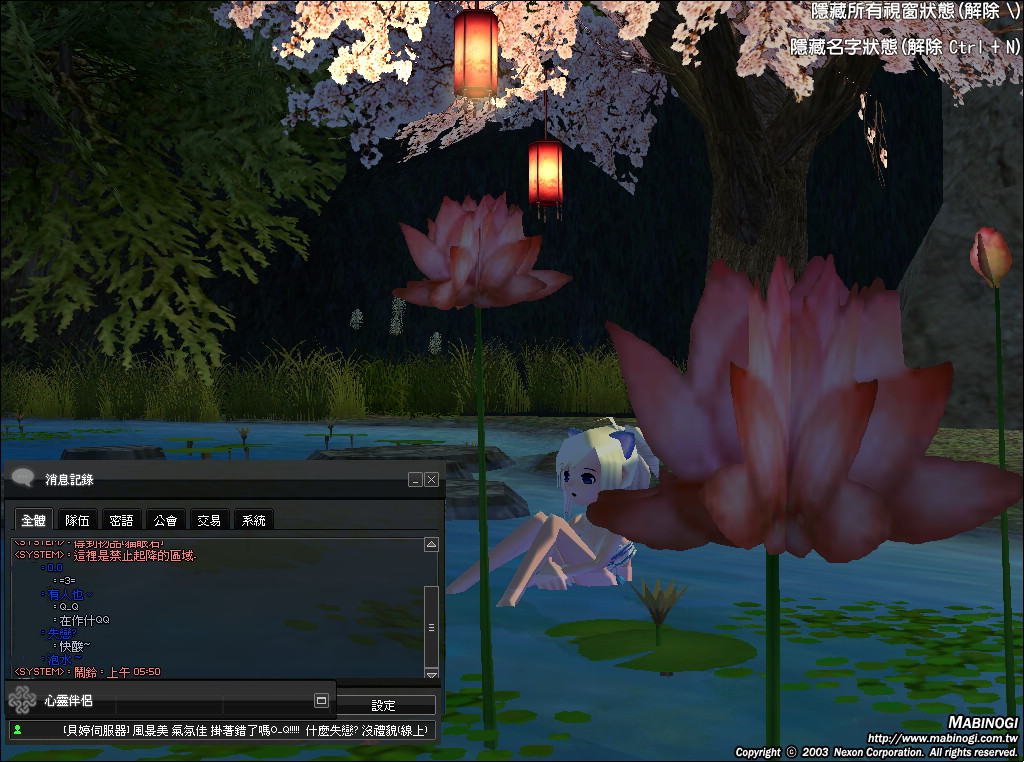Image resolution: width=1024 pixels, height=762 pixels.
Task: Show the 公會 guild chat tab
Action: [x=165, y=520]
